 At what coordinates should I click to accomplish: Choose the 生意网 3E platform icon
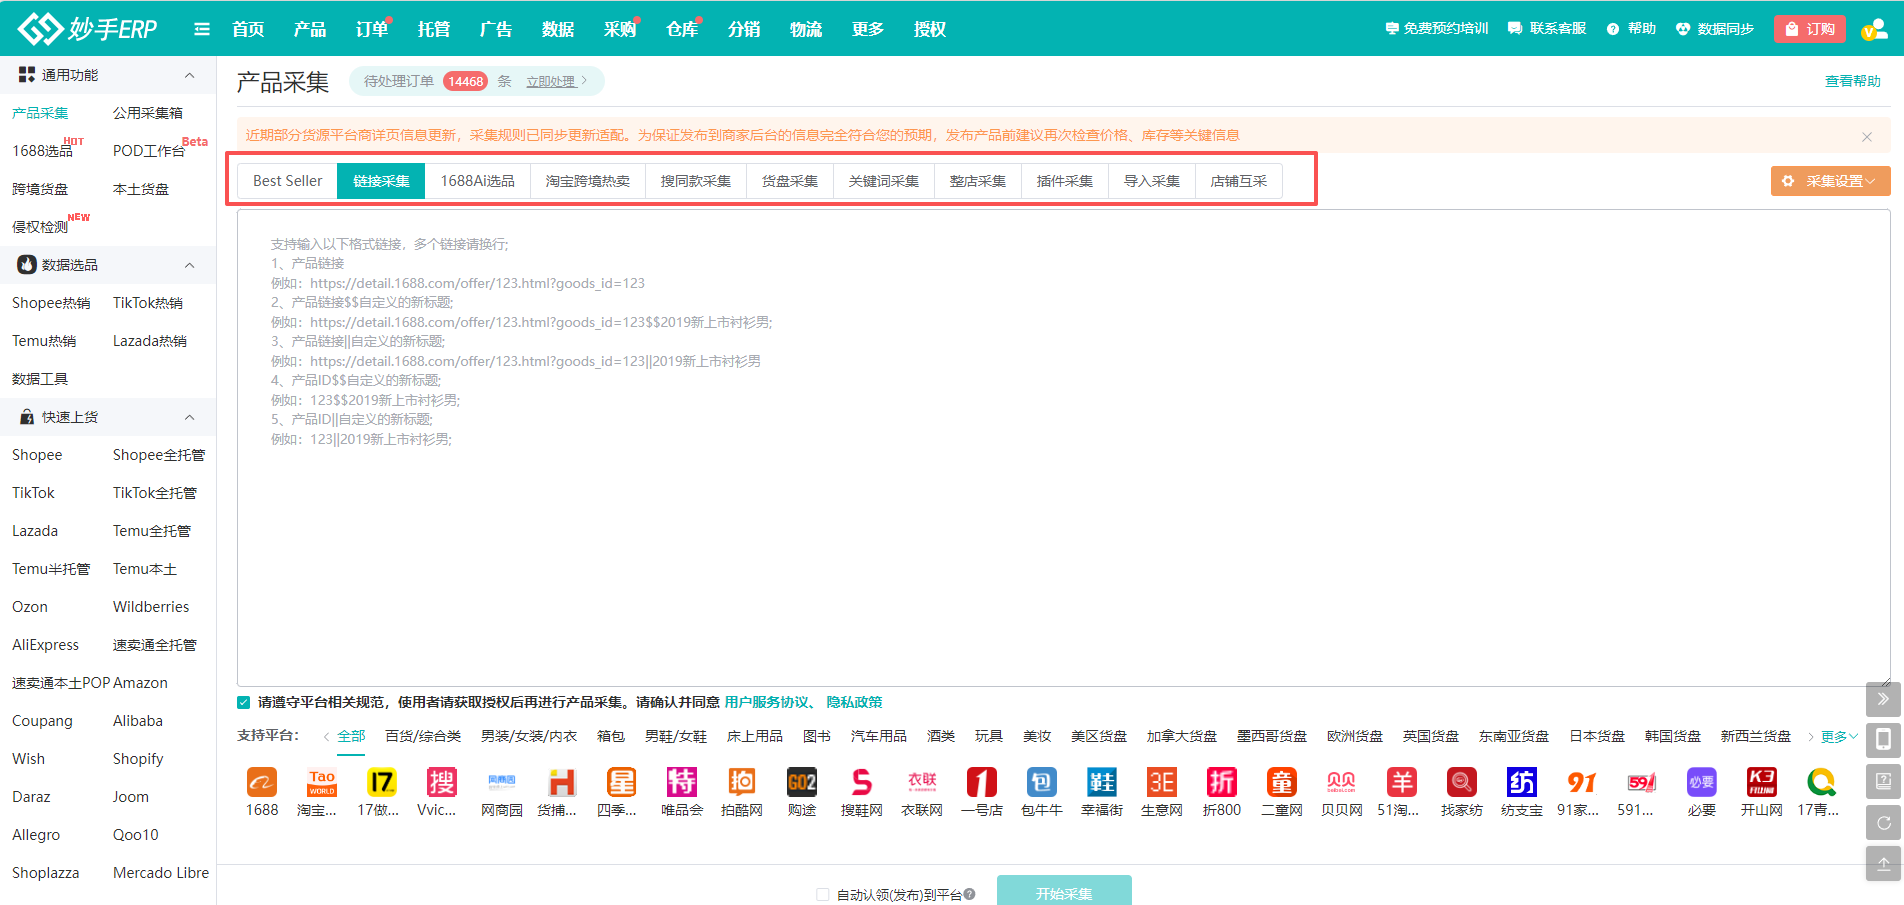click(1162, 781)
